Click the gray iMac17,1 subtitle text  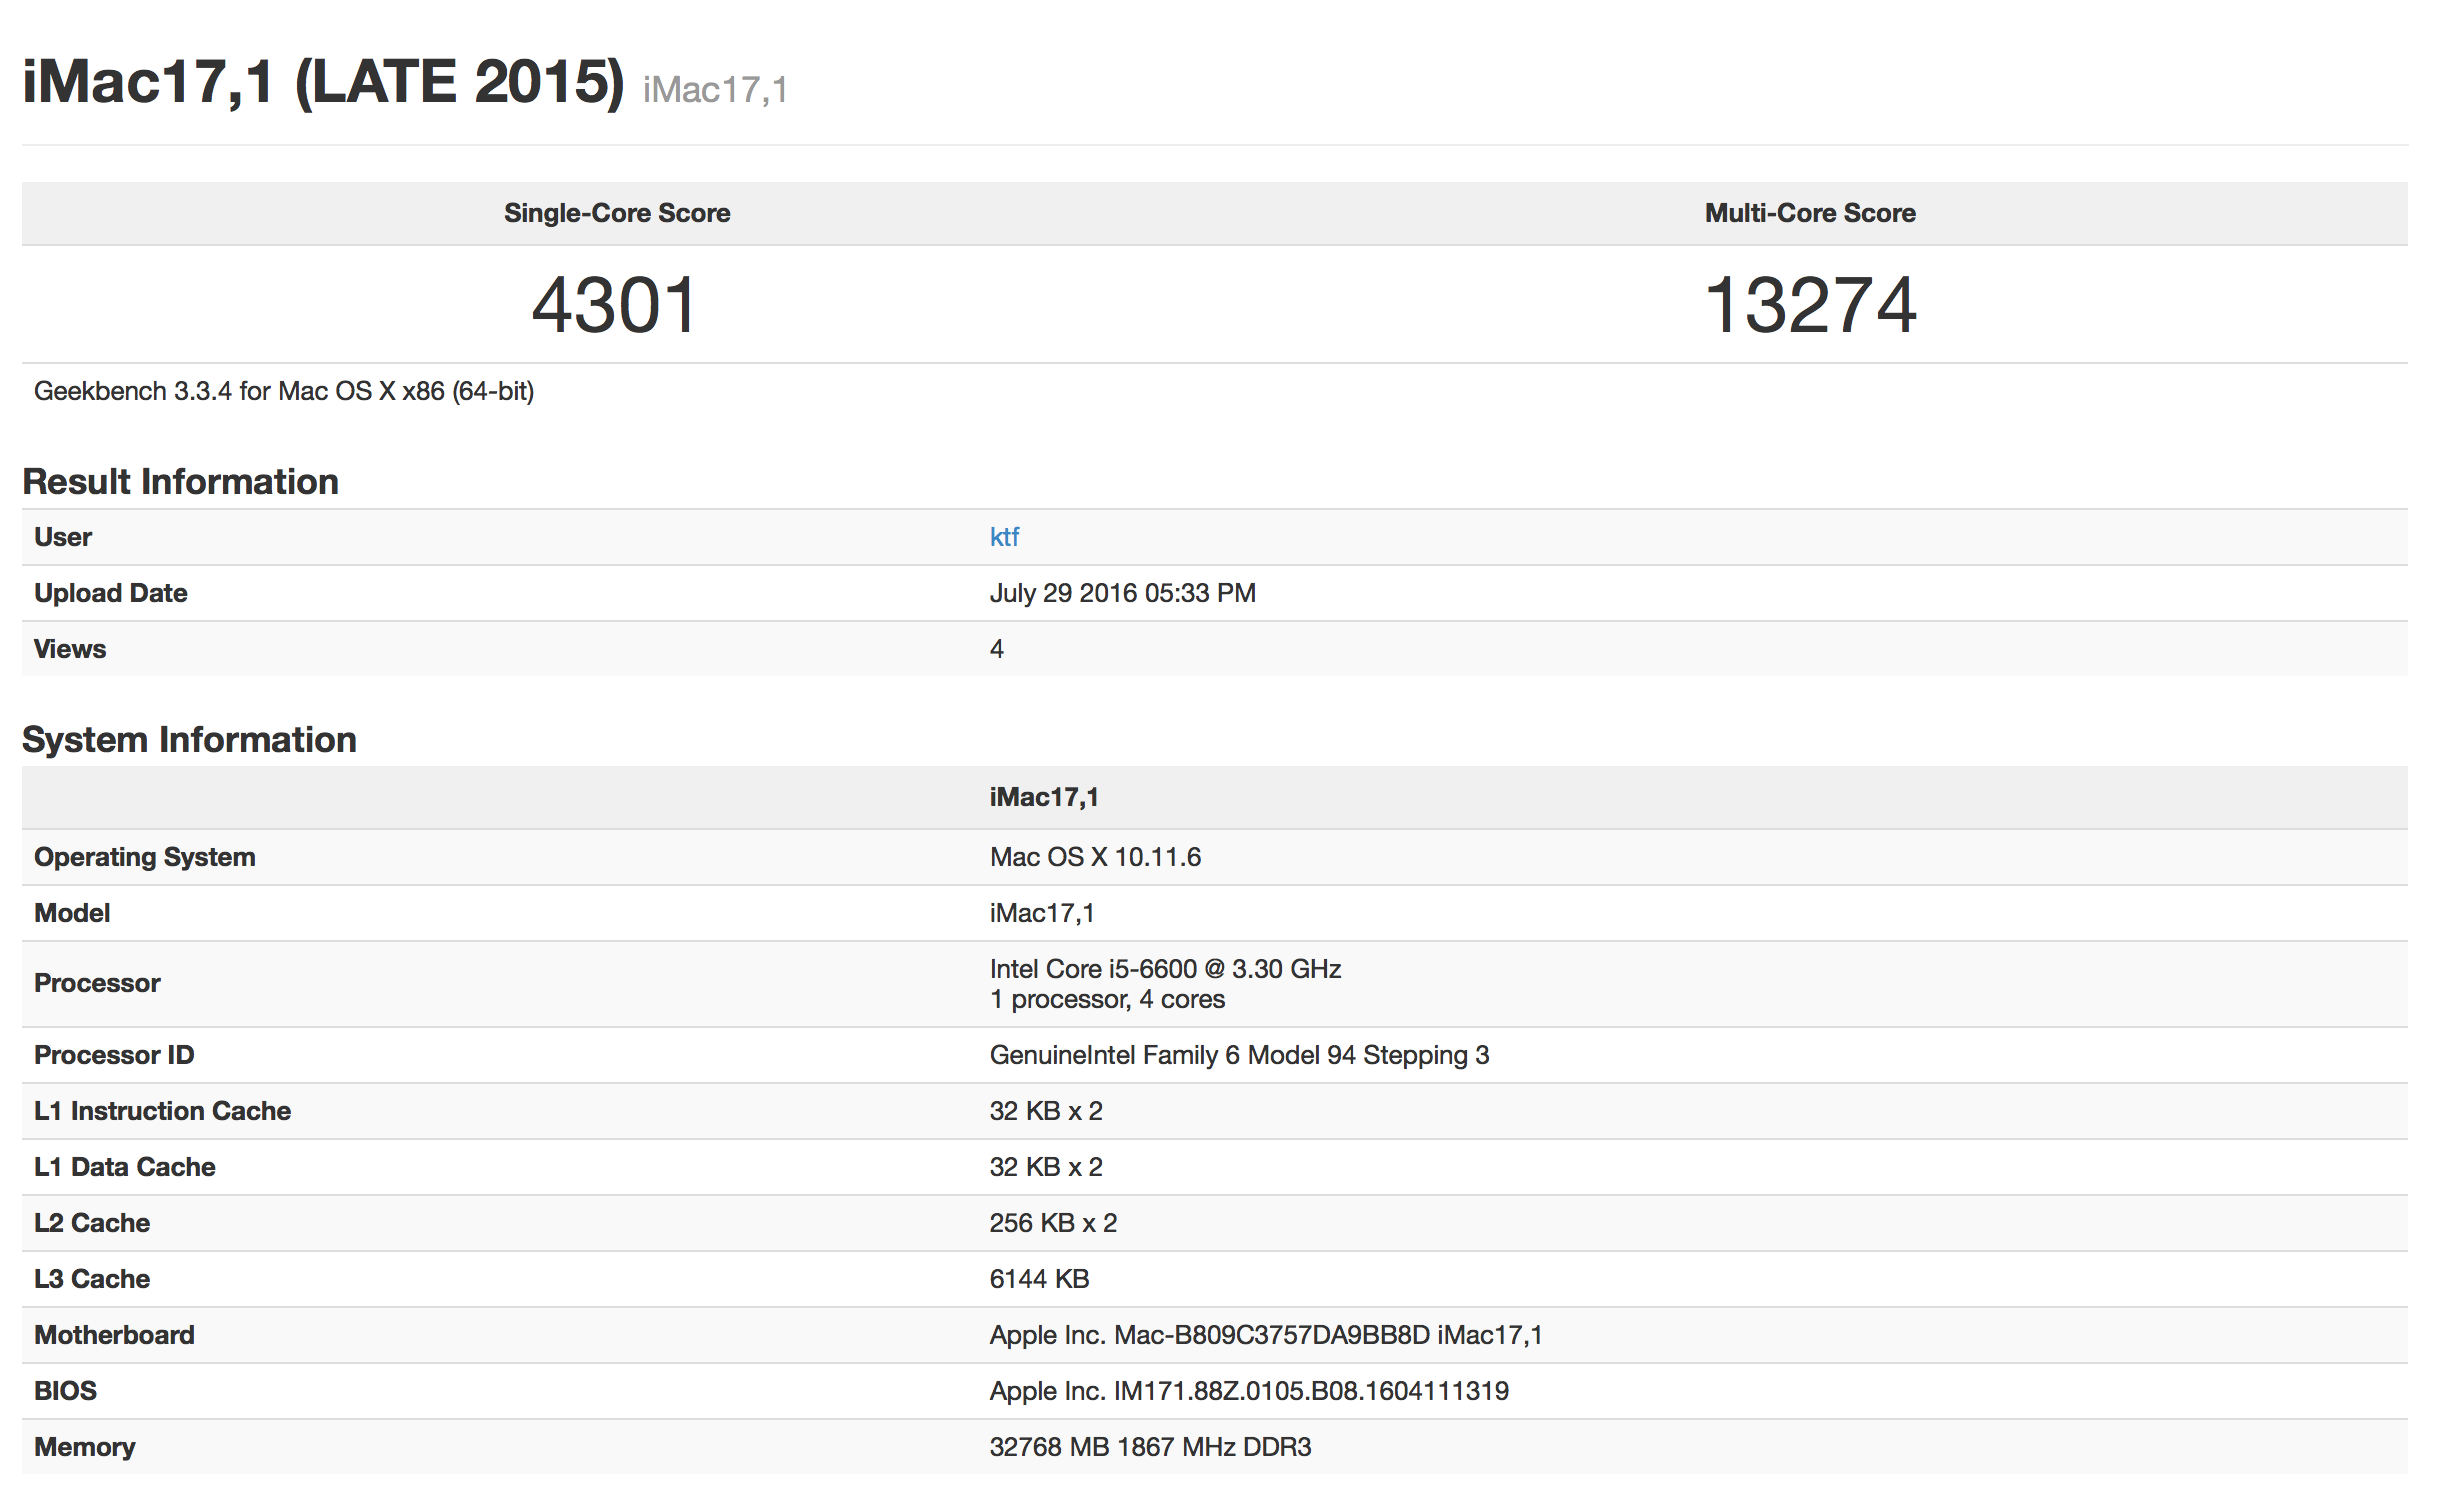(714, 90)
